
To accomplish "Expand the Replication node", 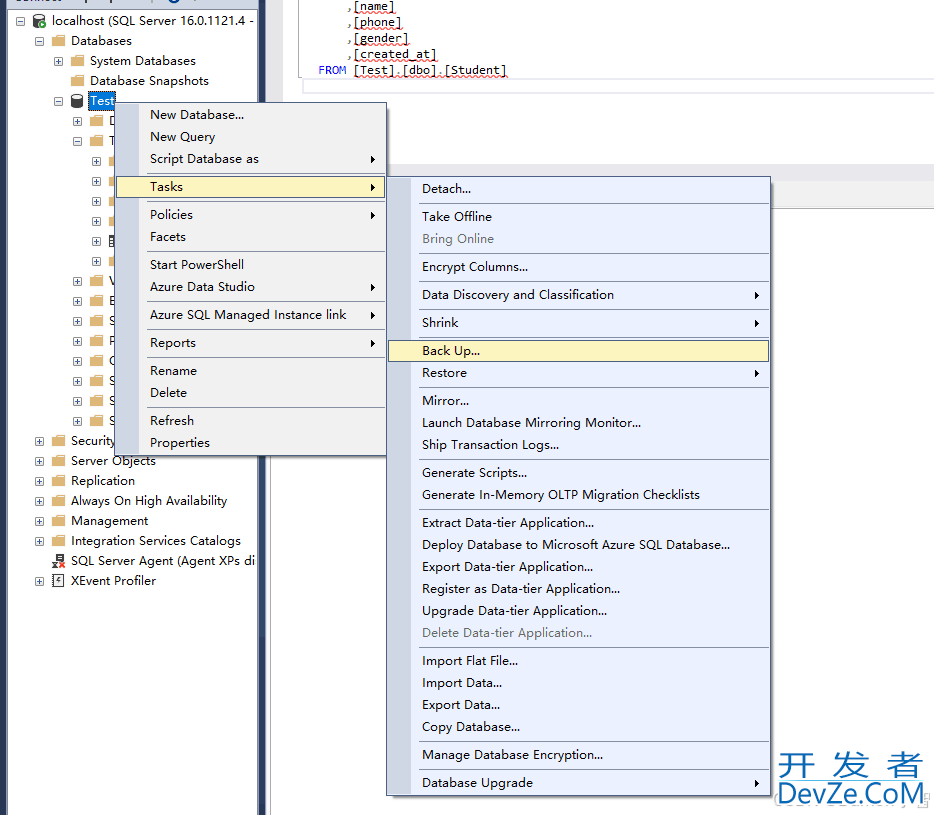I will click(x=39, y=481).
